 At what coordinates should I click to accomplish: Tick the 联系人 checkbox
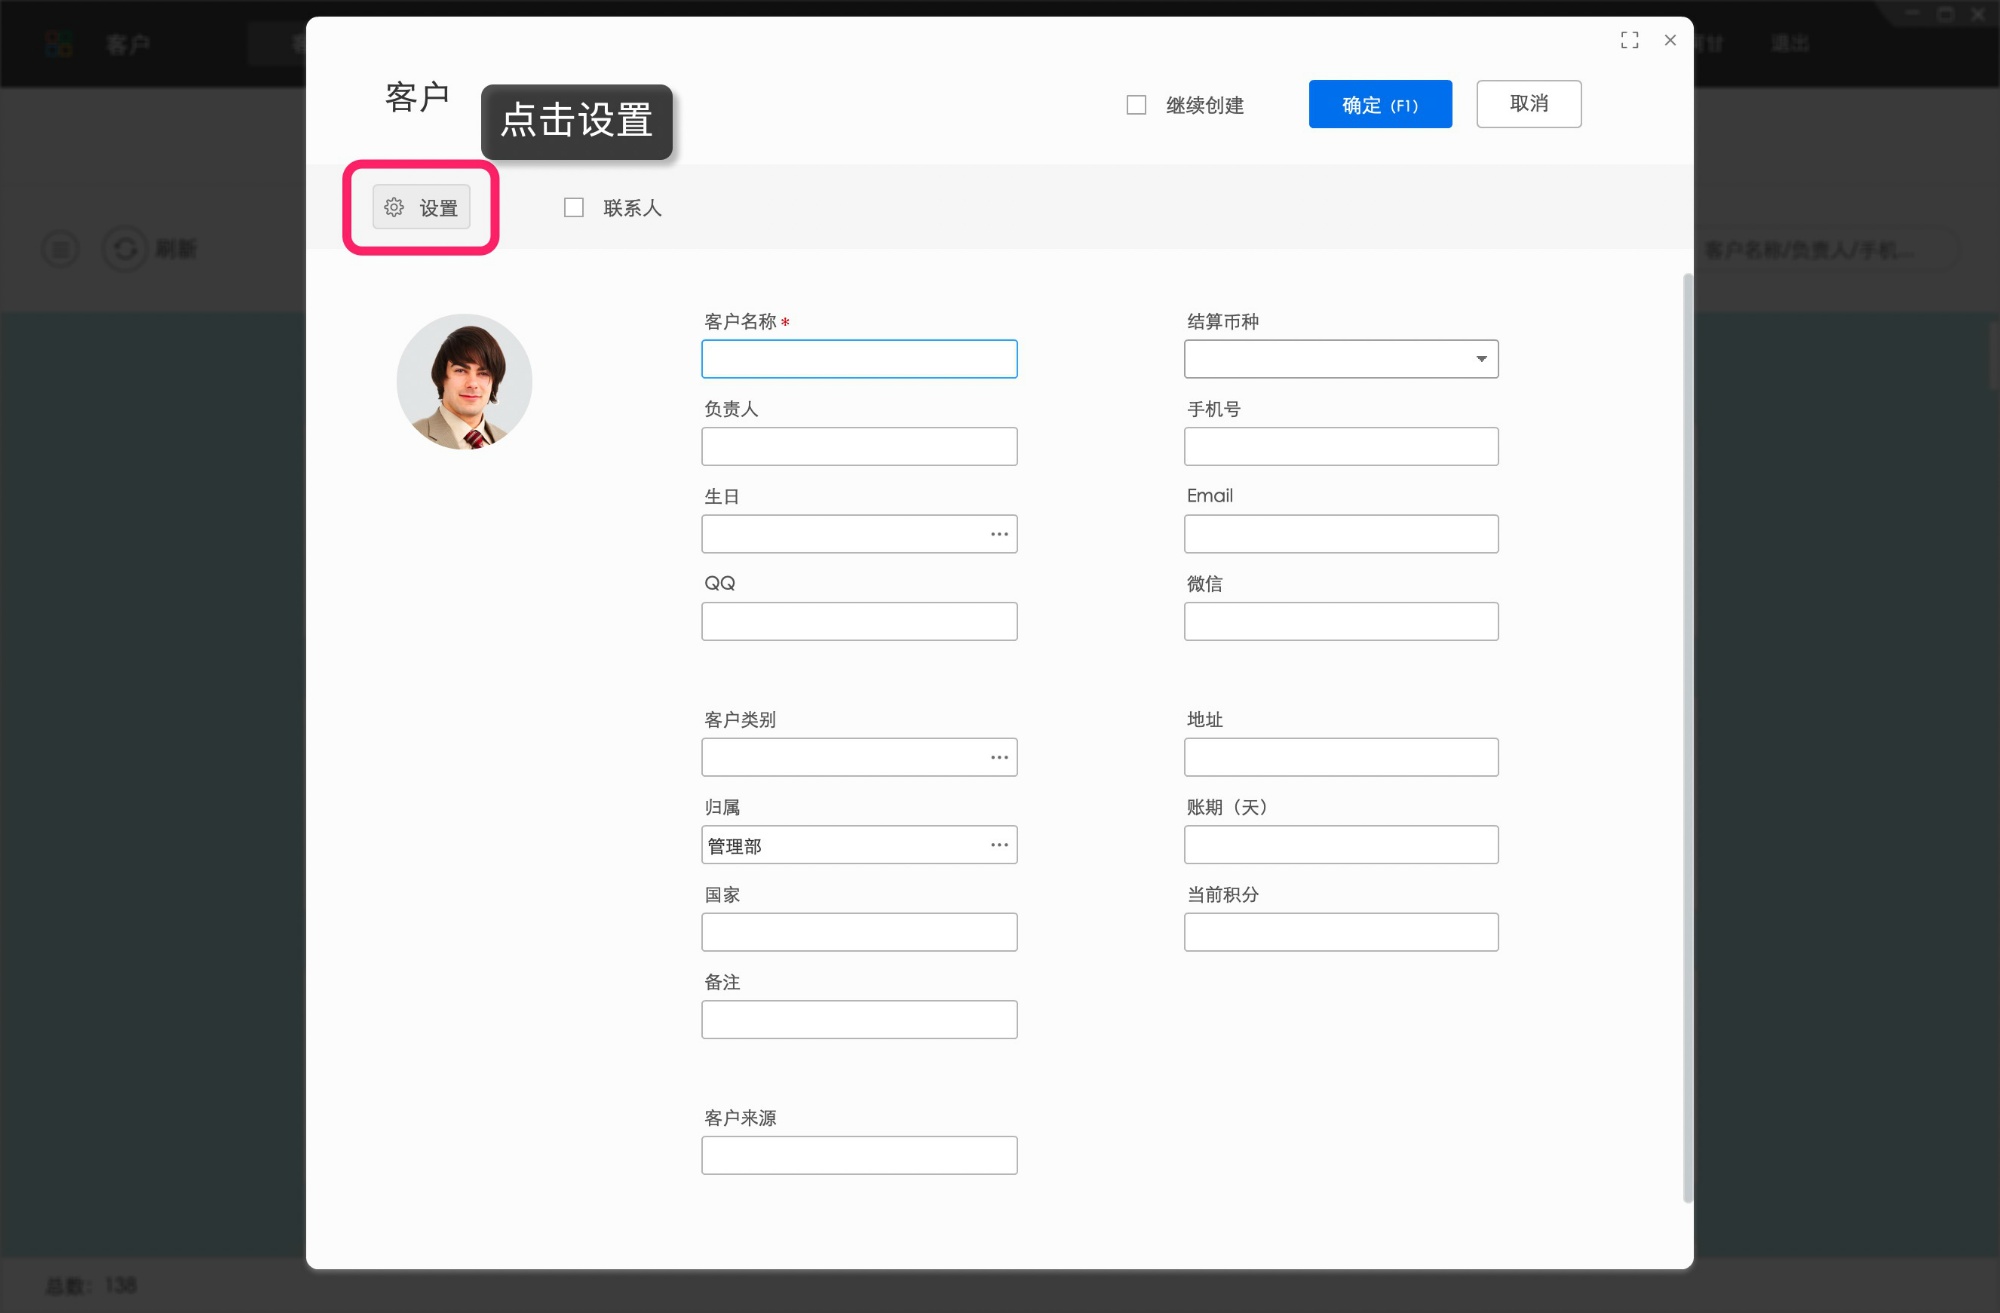(573, 207)
